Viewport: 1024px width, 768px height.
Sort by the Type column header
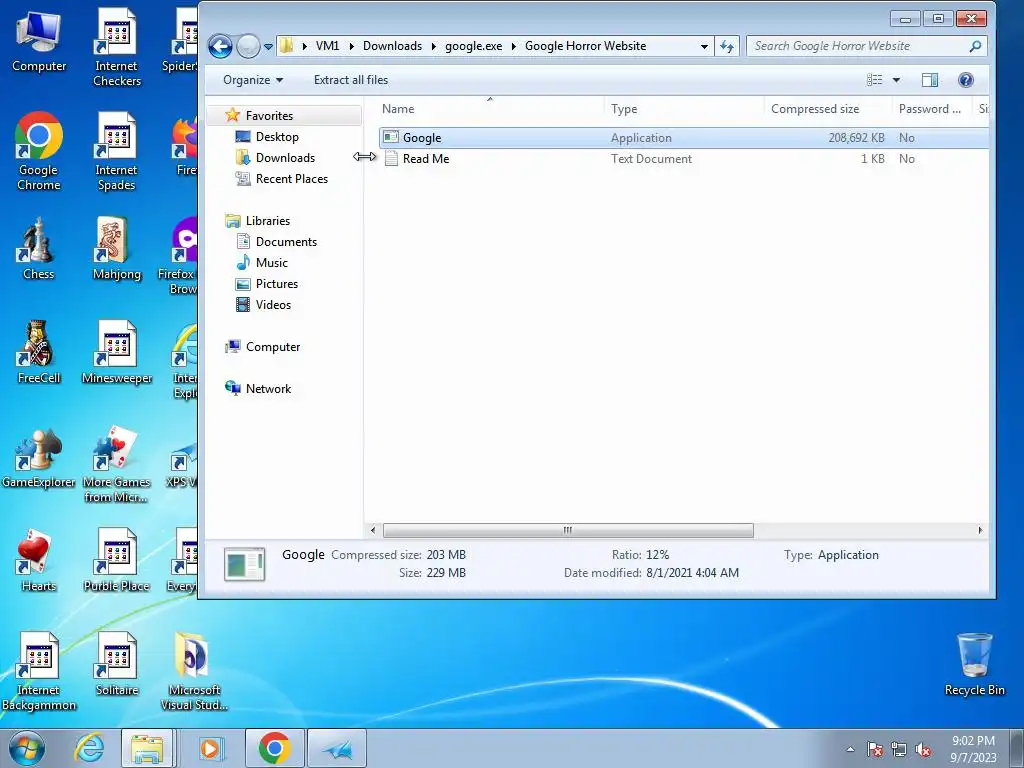(x=684, y=109)
